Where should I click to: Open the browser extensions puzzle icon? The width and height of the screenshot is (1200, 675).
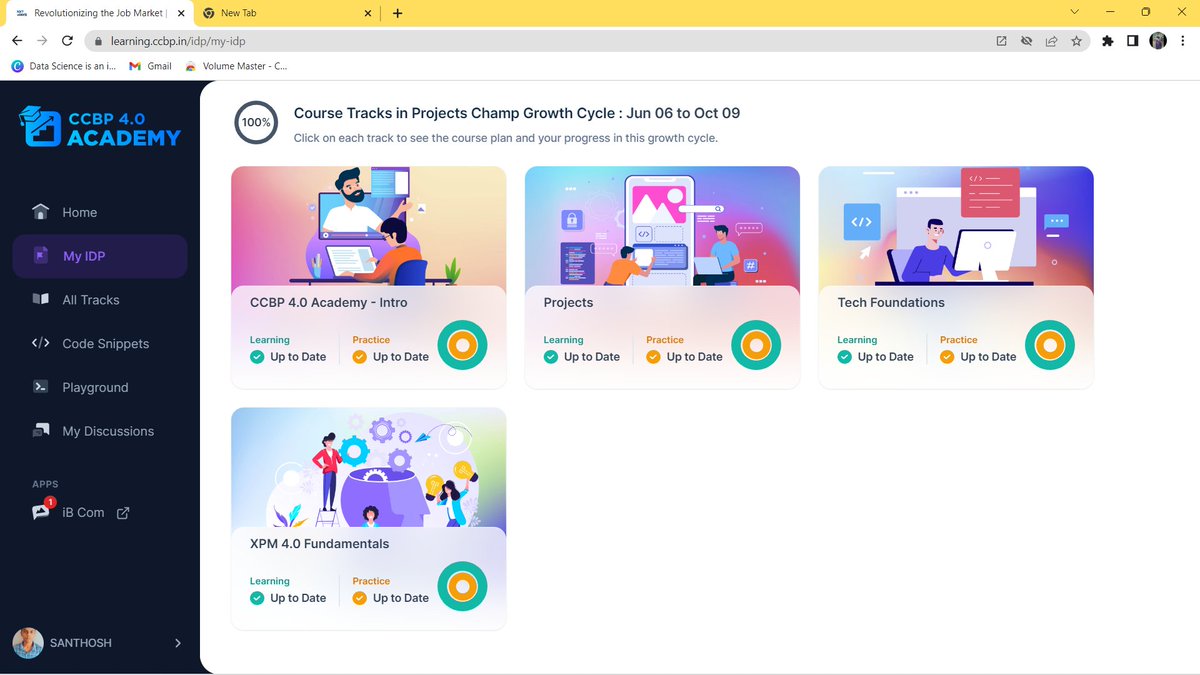[x=1107, y=40]
